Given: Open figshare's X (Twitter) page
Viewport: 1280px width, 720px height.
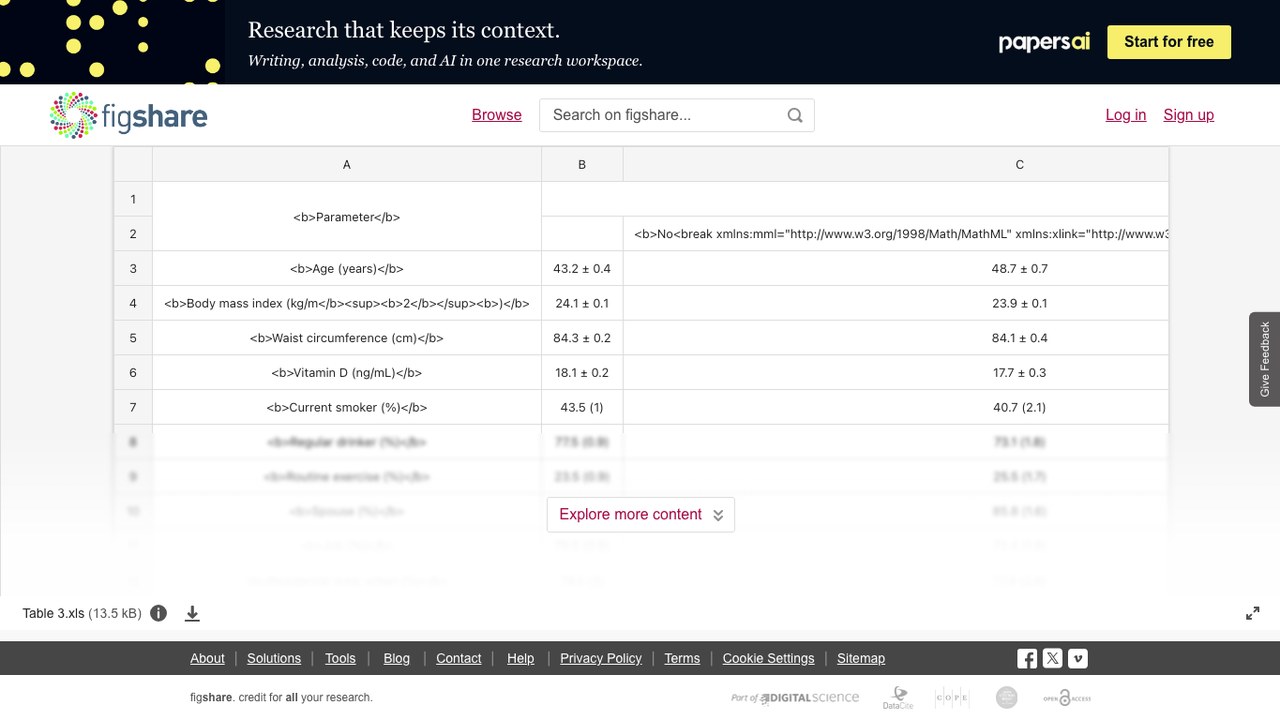Looking at the screenshot, I should (1052, 658).
